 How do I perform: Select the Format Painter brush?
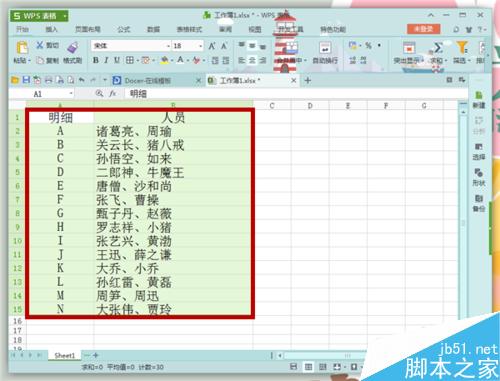73,47
